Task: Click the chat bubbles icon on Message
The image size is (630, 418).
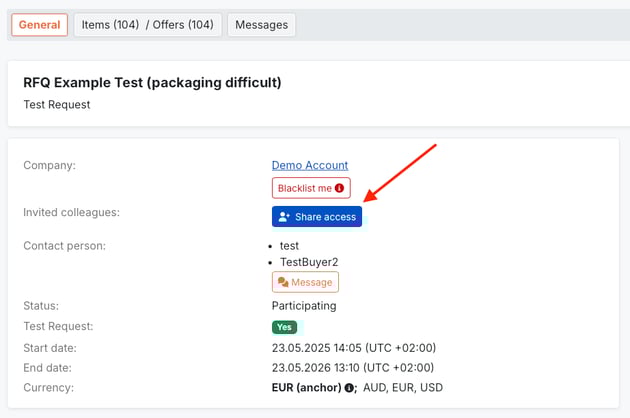Action: pos(283,283)
